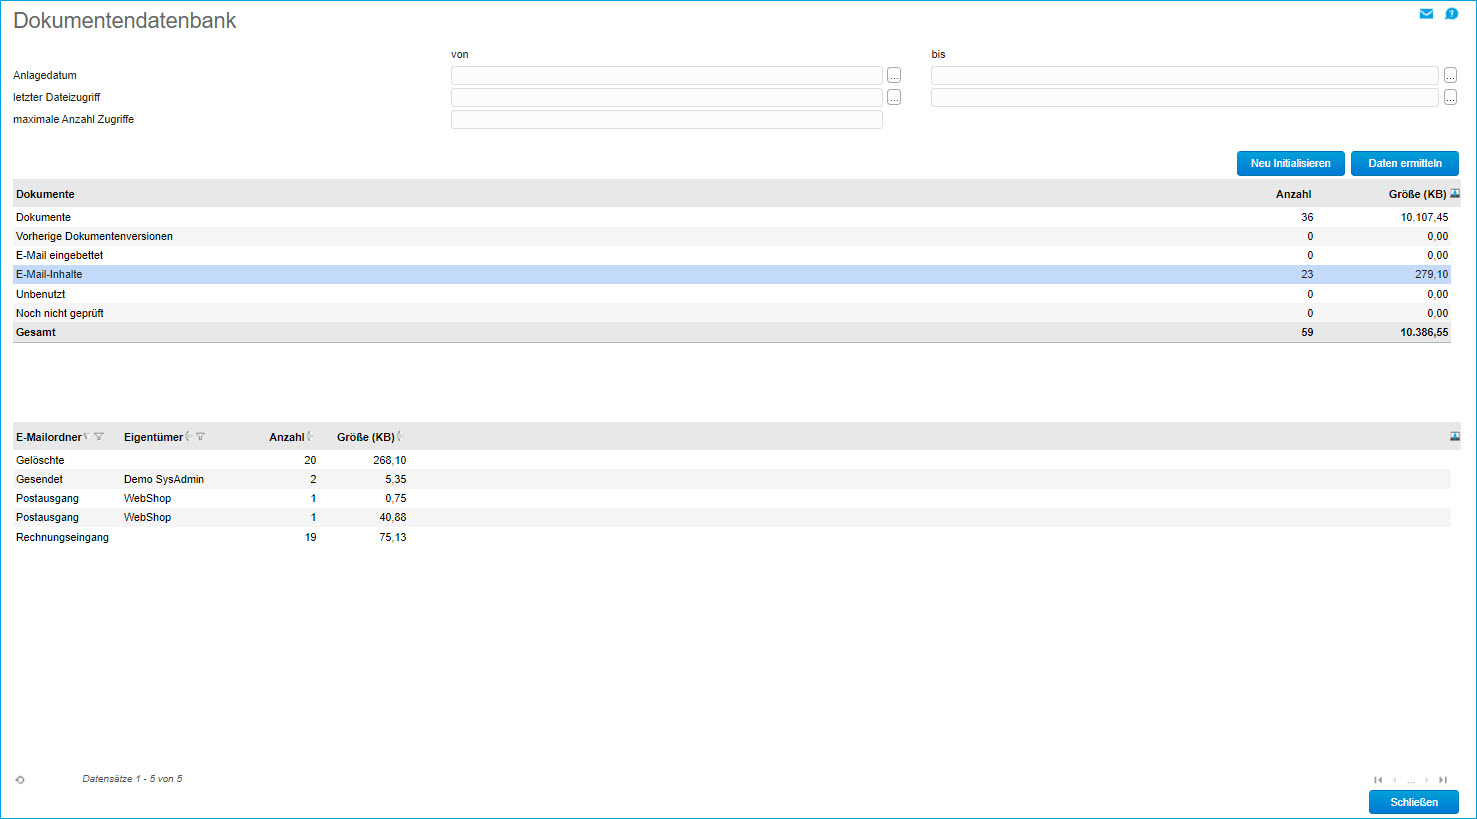This screenshot has height=819, width=1477.
Task: Click the 279,10 size value
Action: (1431, 274)
